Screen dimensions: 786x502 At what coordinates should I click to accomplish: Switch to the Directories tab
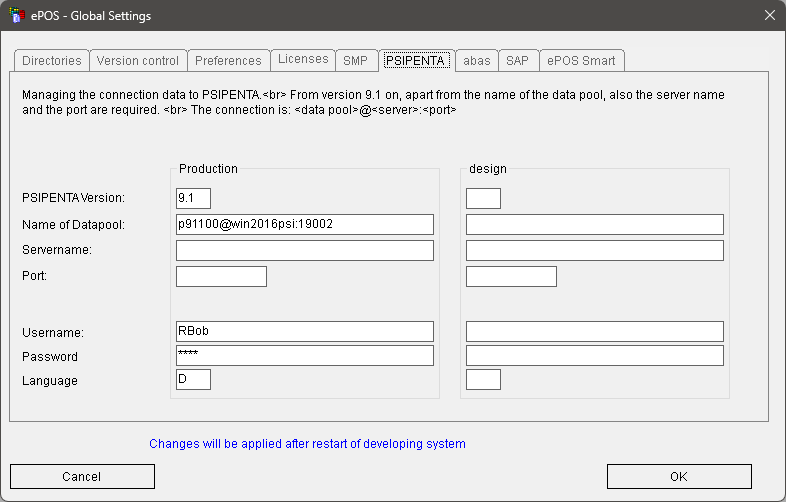[x=51, y=61]
